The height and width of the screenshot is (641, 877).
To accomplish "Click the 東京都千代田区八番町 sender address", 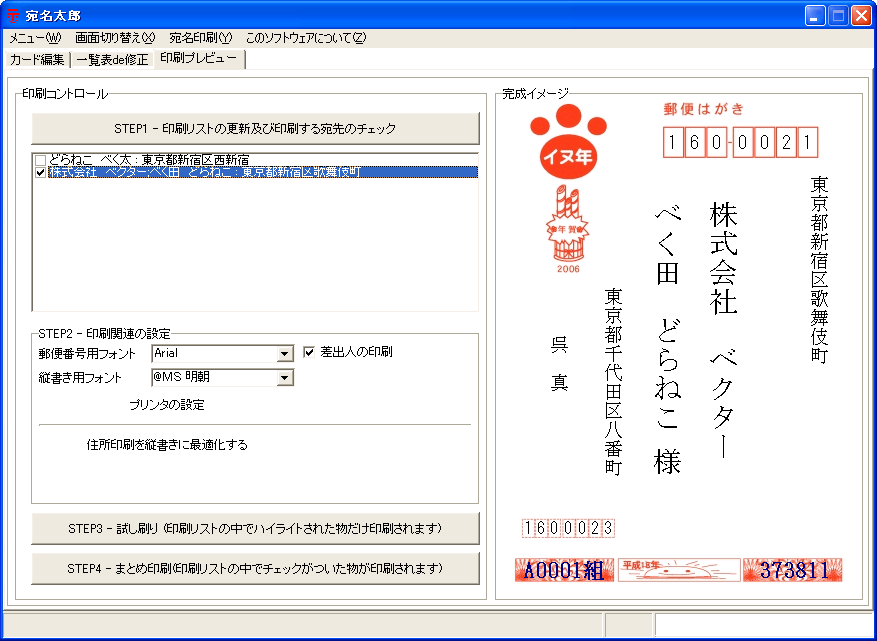I will point(614,382).
